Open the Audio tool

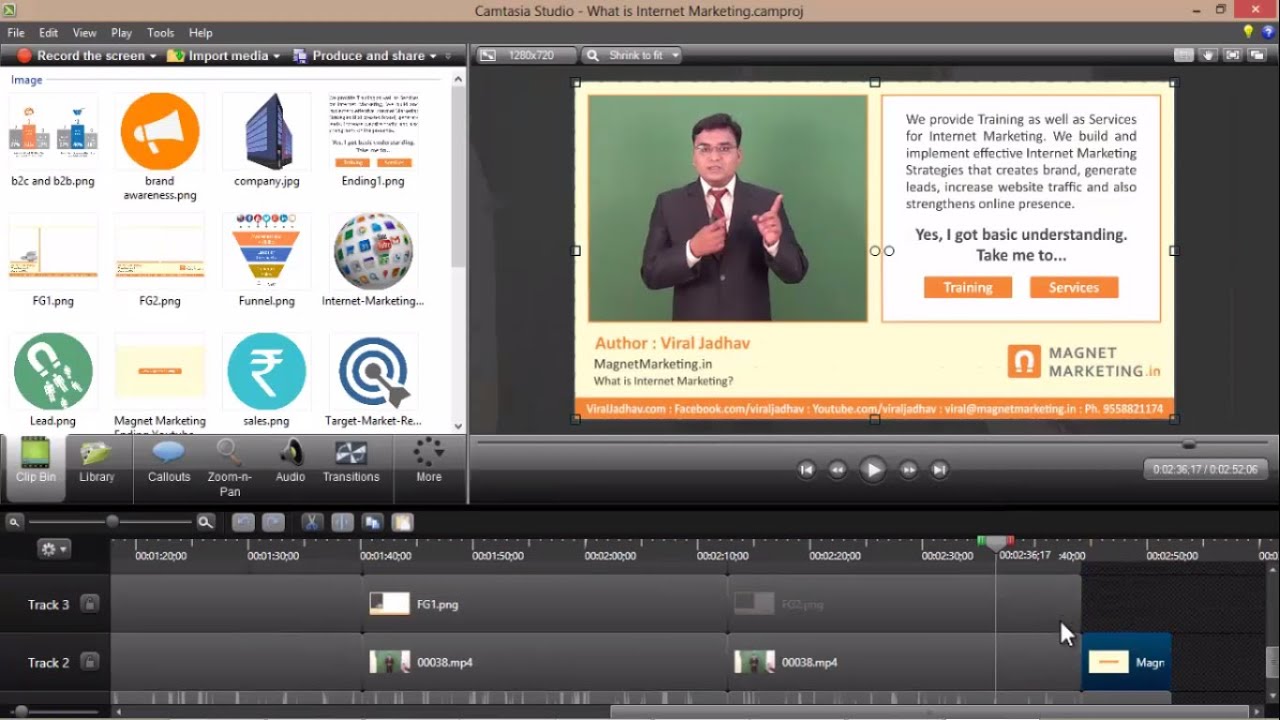click(x=290, y=462)
